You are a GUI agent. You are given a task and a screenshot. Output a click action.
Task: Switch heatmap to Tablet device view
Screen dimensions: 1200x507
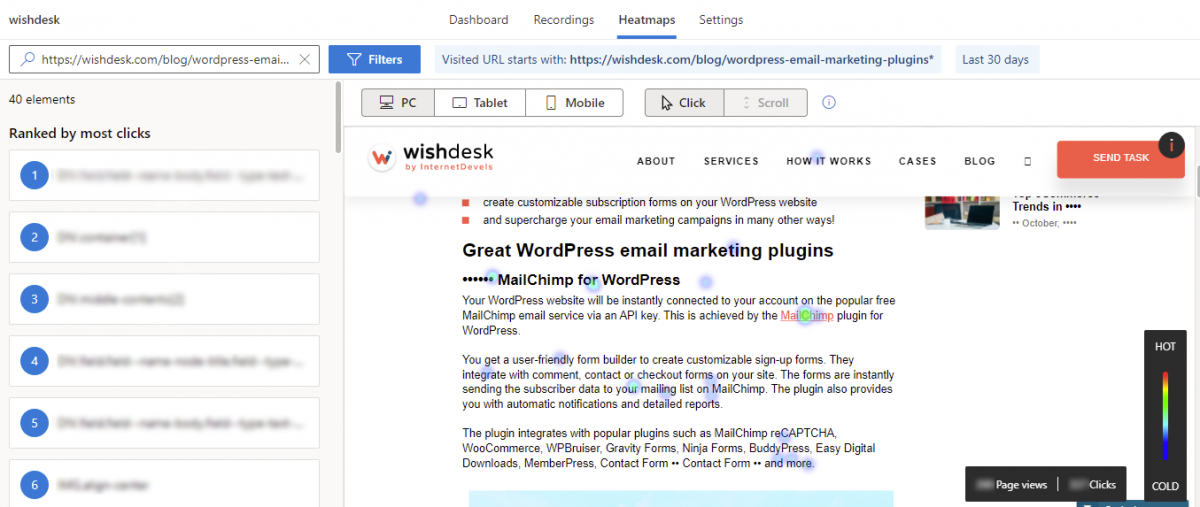pos(479,103)
